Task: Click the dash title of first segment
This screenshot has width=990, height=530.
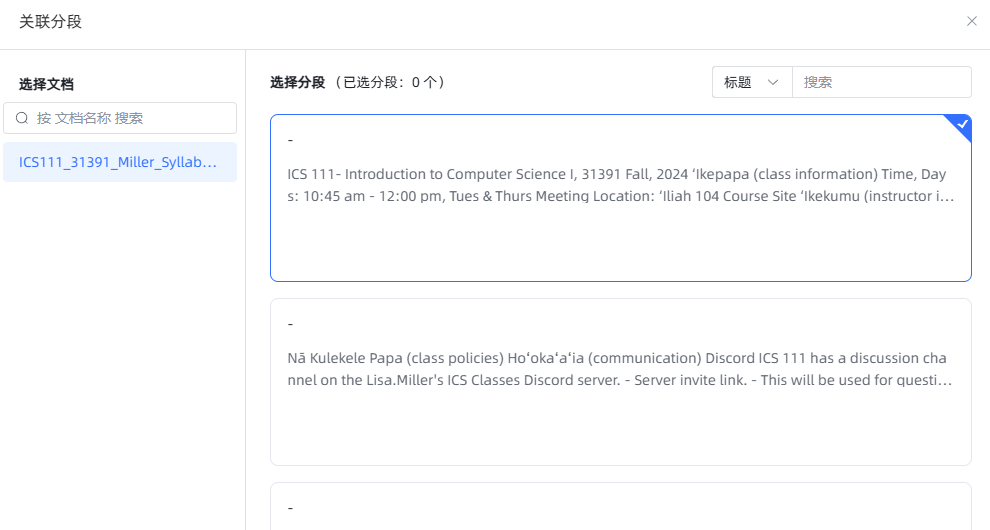Action: [x=290, y=140]
